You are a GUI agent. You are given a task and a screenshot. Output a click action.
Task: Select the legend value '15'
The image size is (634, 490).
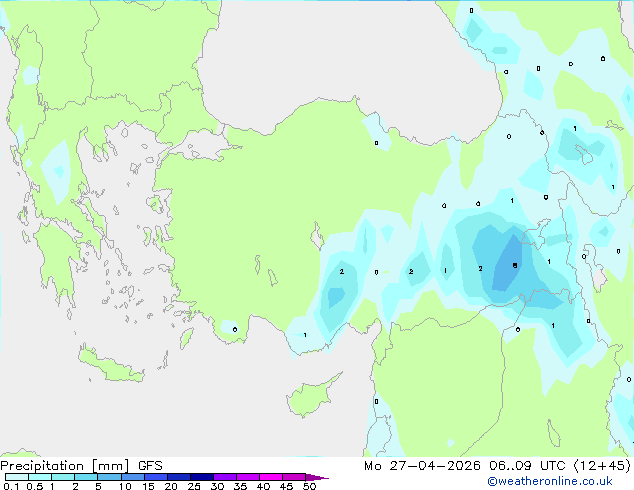coord(148,486)
